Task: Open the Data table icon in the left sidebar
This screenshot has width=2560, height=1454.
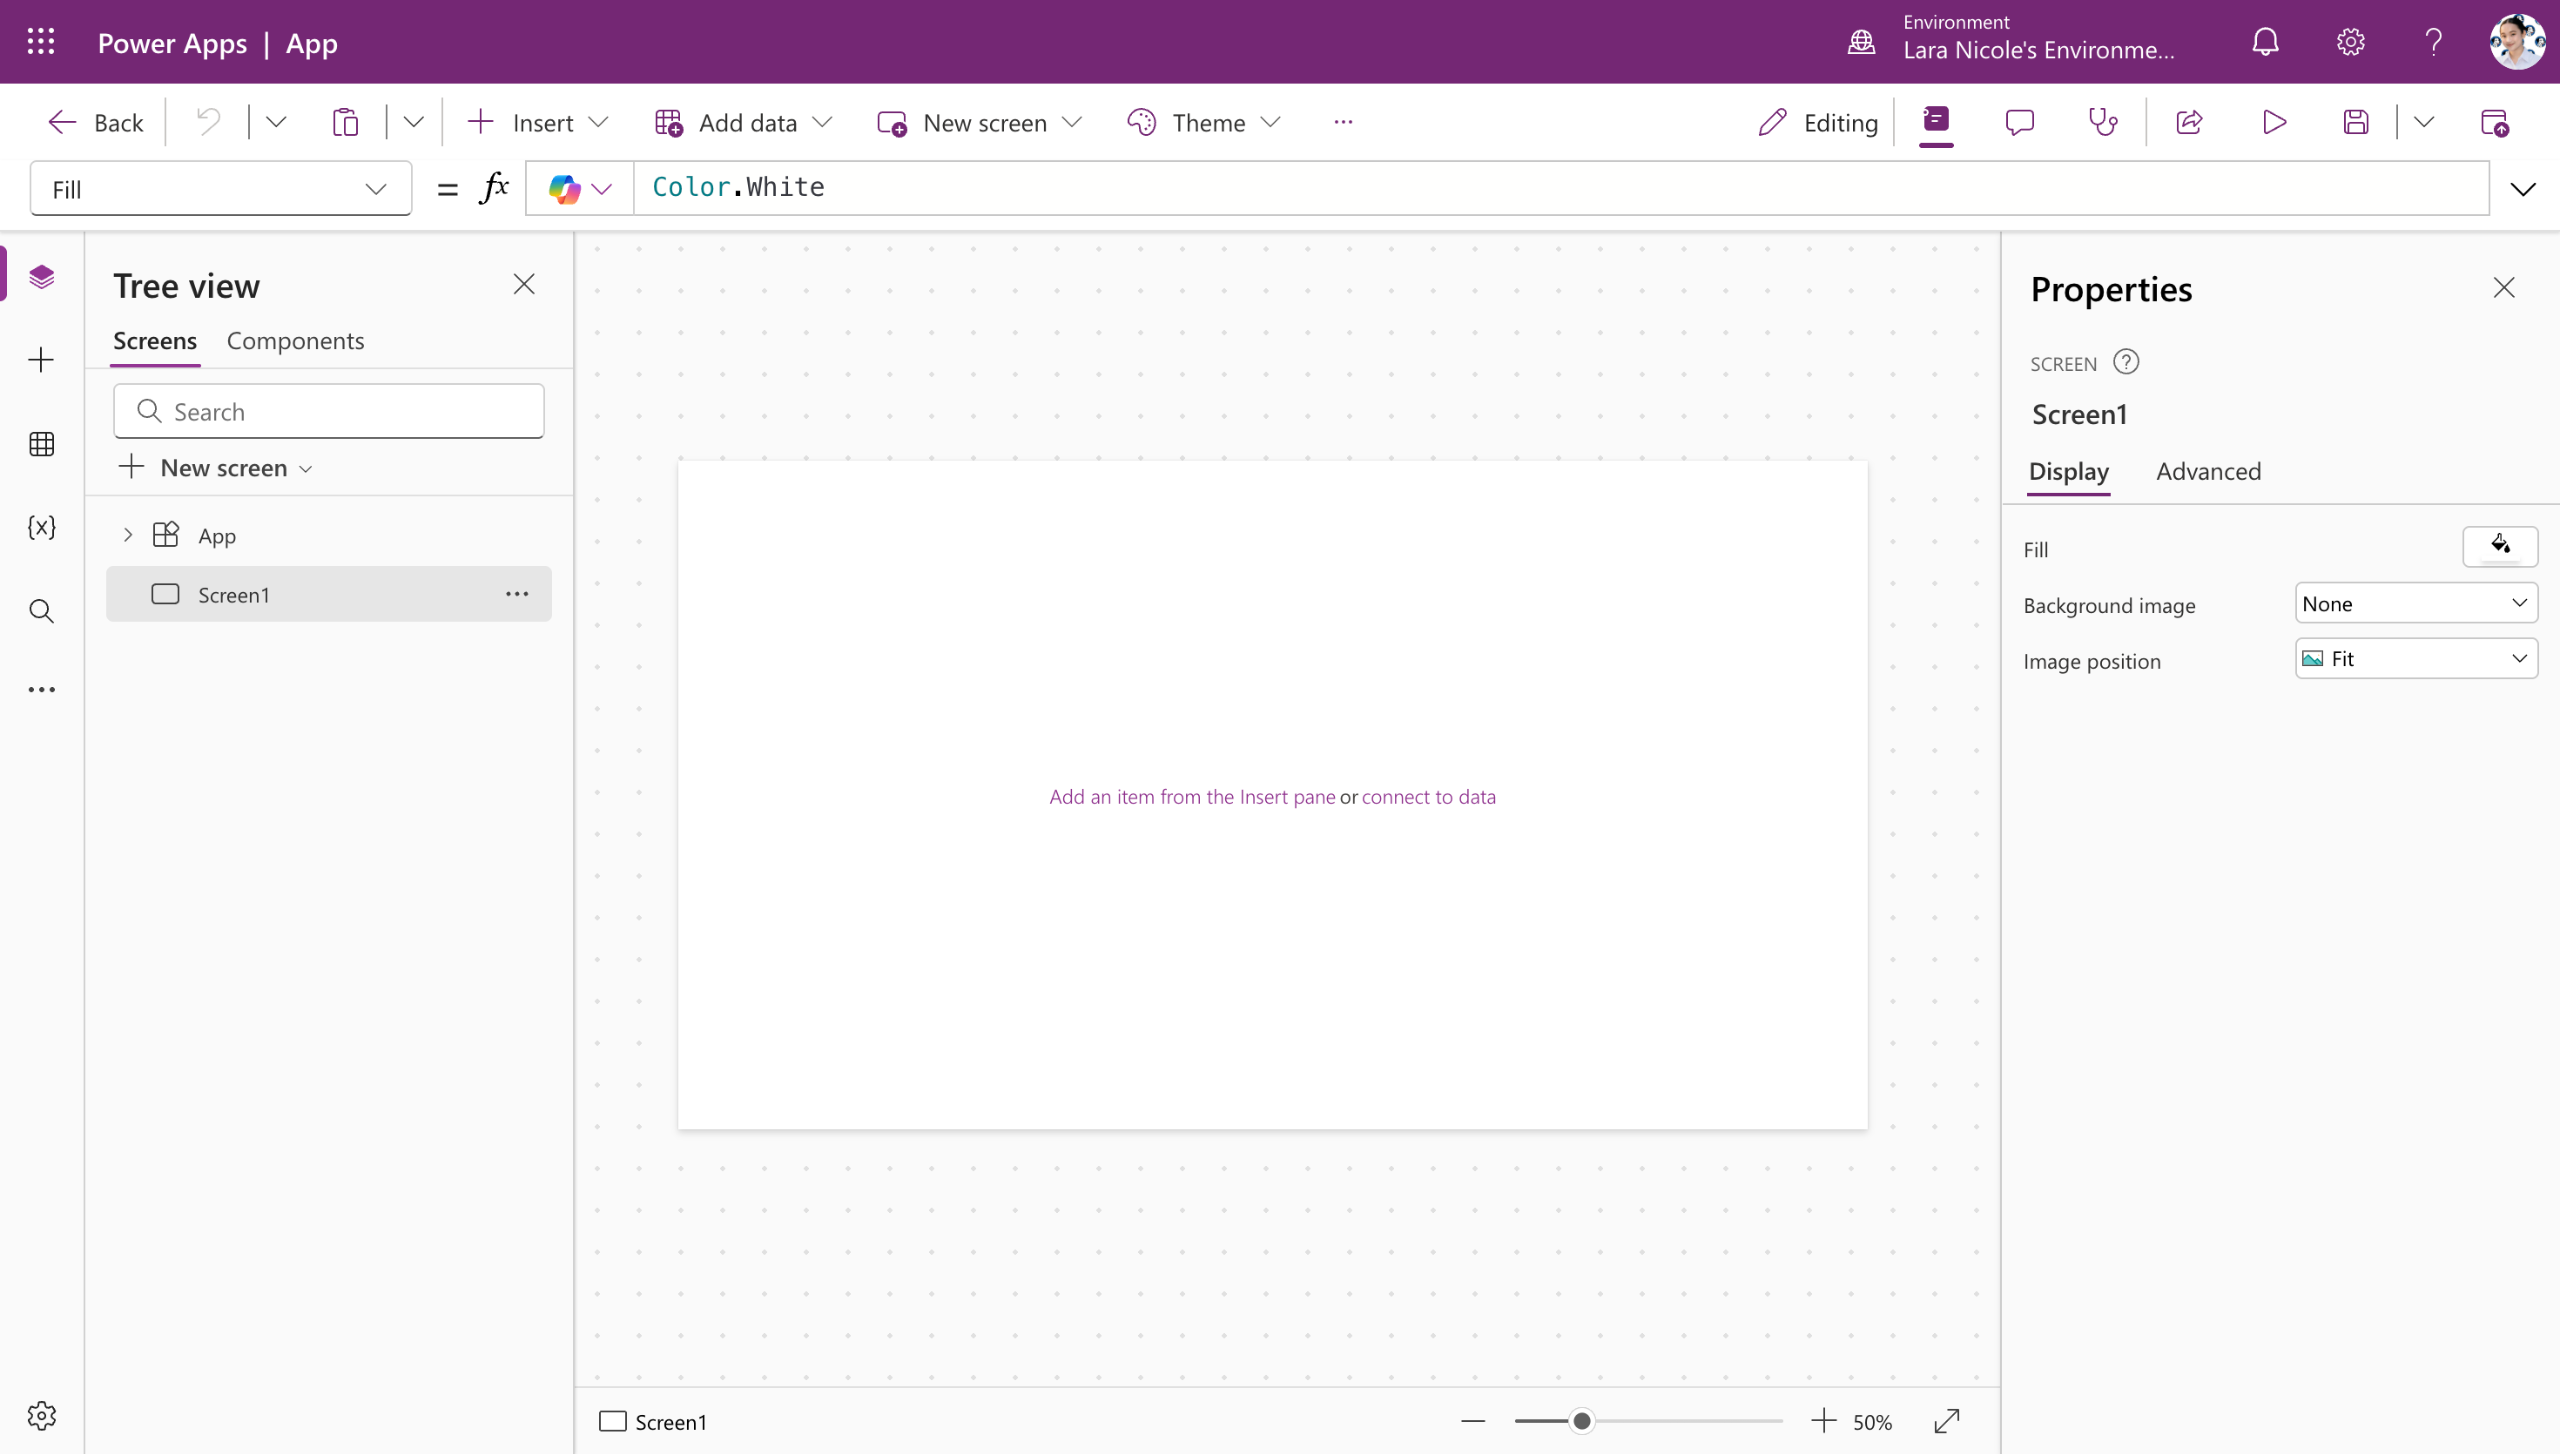Action: (41, 444)
